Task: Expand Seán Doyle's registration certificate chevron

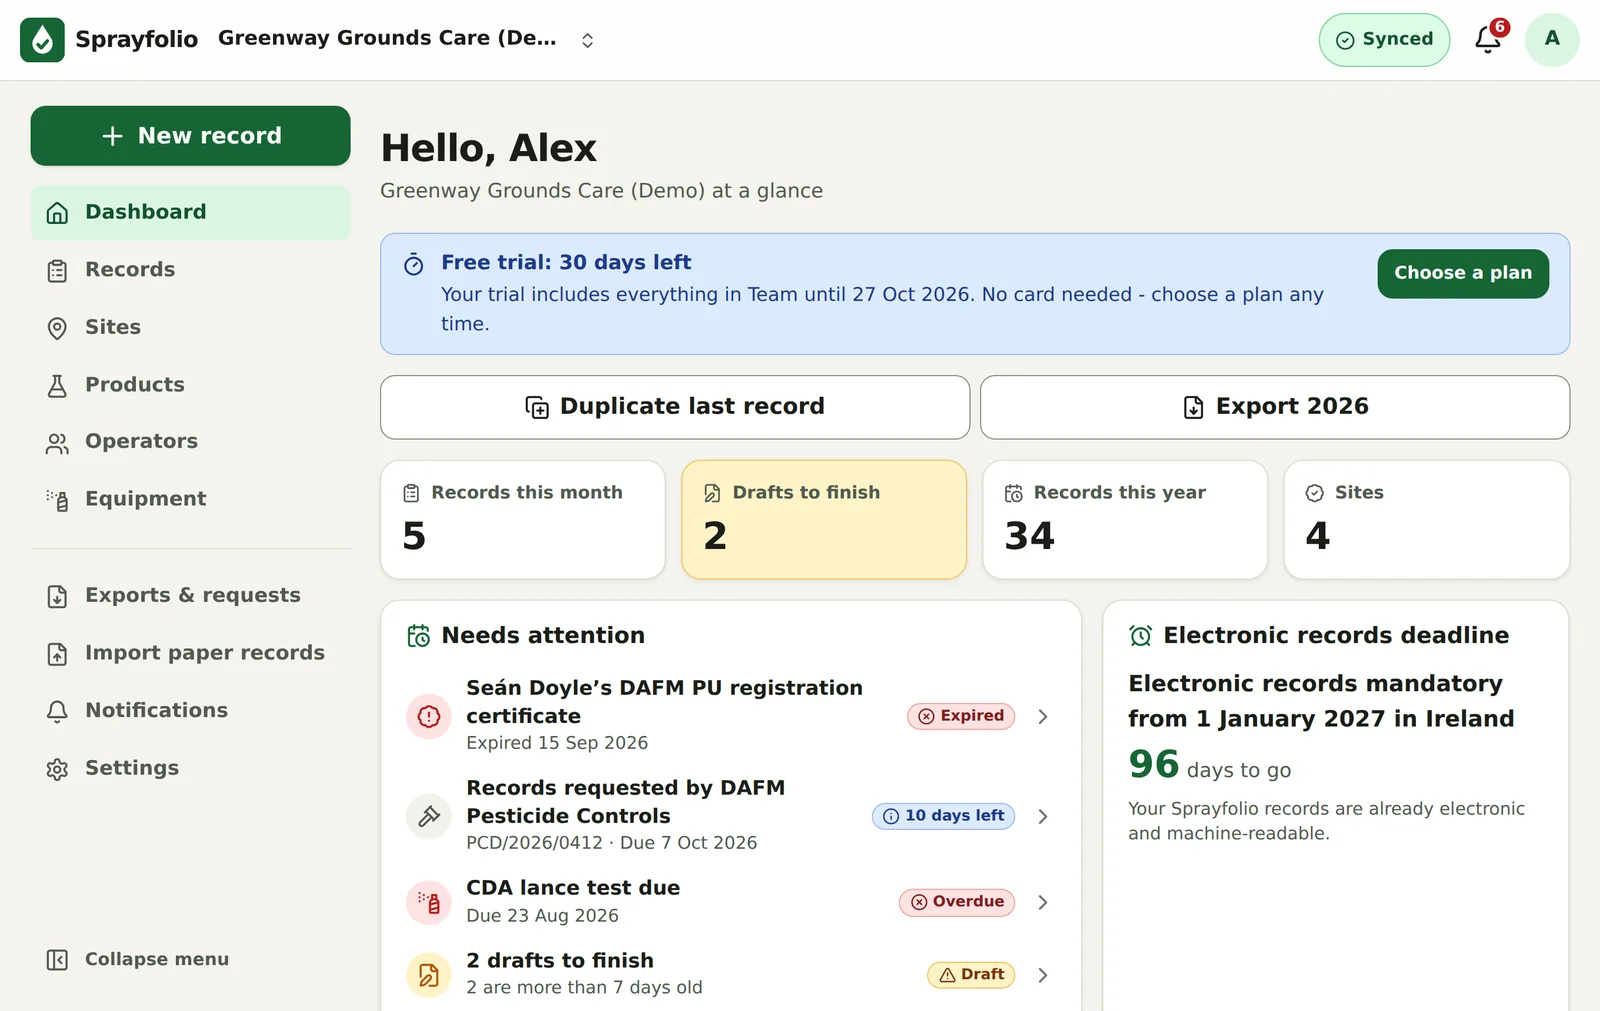Action: 1043,717
